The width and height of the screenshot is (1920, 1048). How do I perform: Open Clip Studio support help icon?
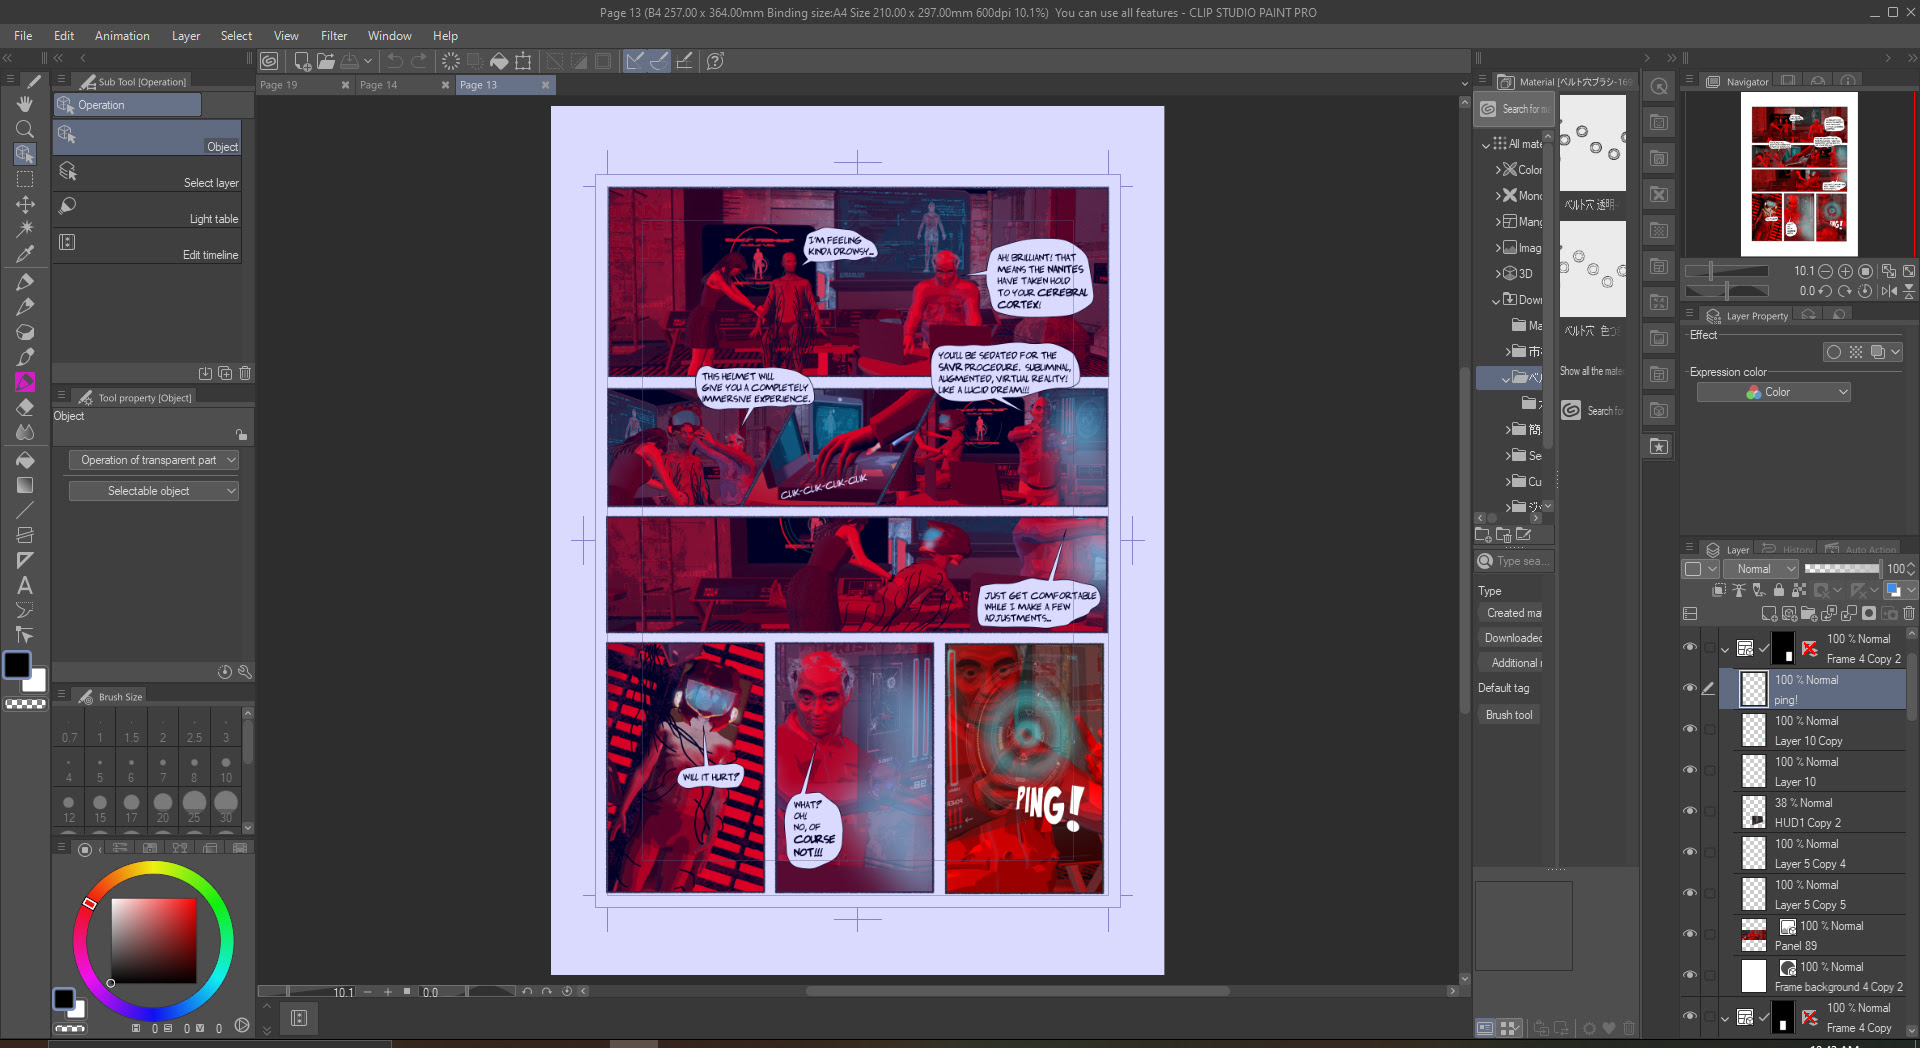[715, 61]
